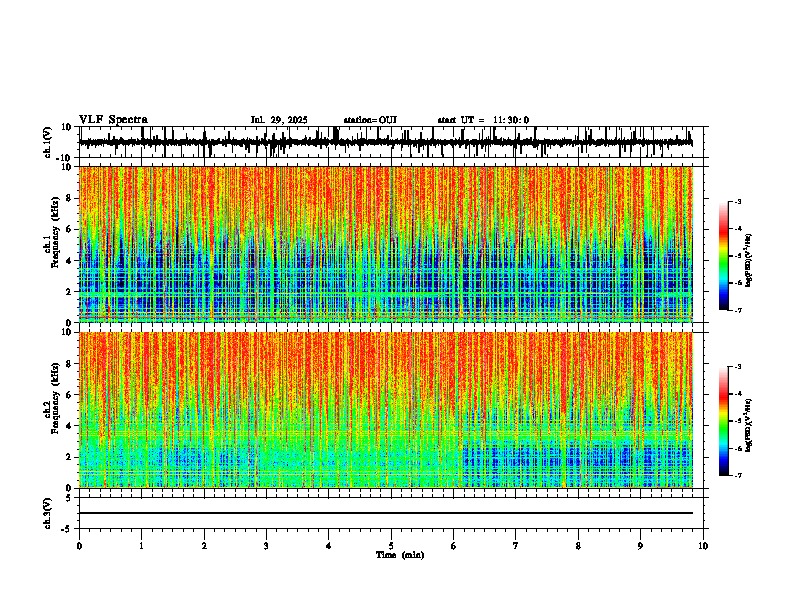
Task: Click the "-3" label on ch.1 colorbar
Action: tap(737, 201)
